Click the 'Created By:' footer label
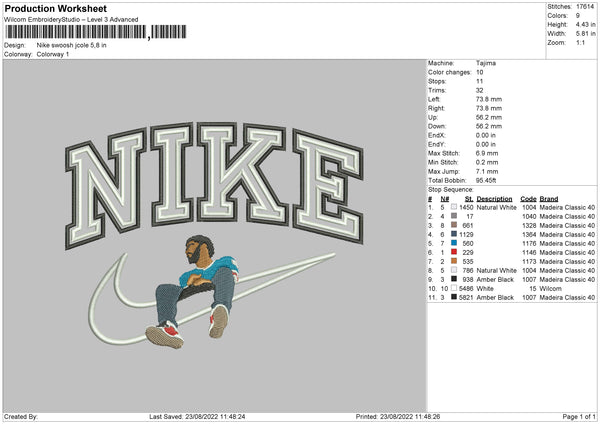This screenshot has height=424, width=600. pos(21,417)
